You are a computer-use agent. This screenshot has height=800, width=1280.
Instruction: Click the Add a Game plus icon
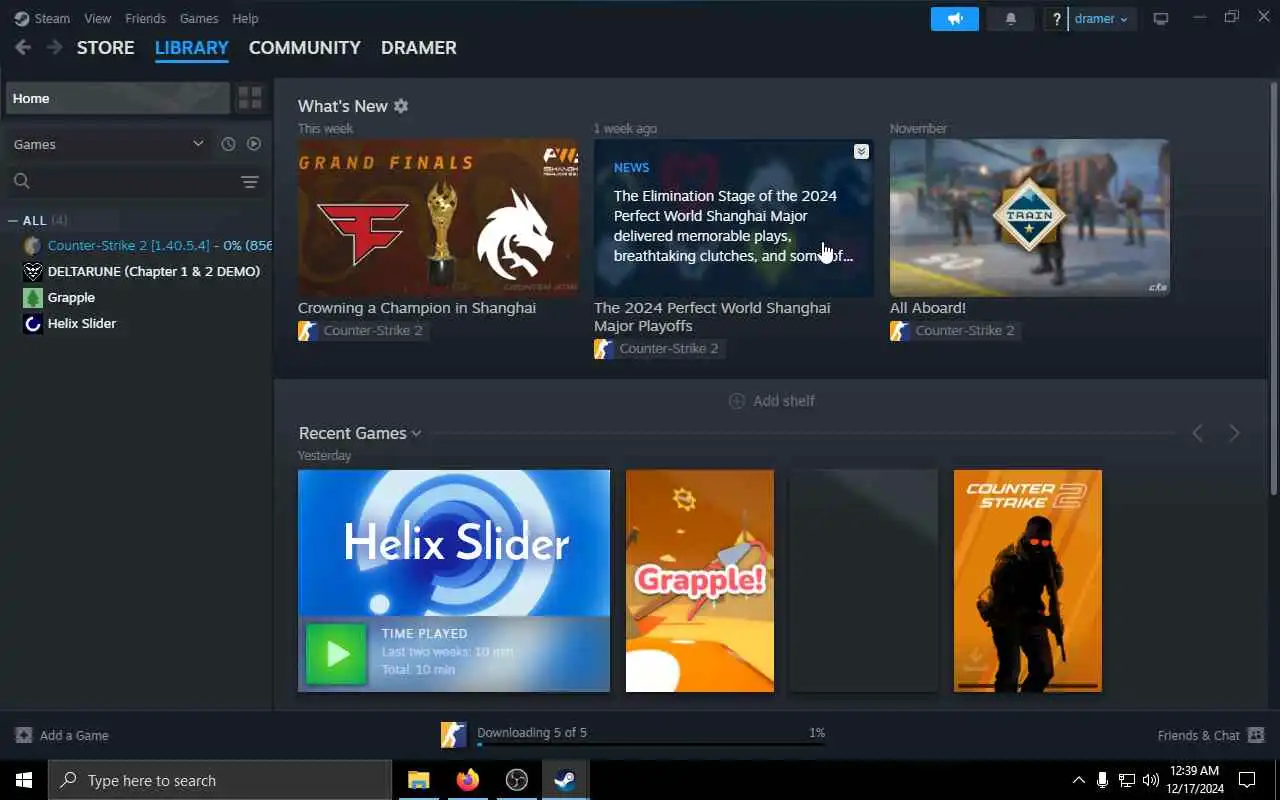click(23, 735)
